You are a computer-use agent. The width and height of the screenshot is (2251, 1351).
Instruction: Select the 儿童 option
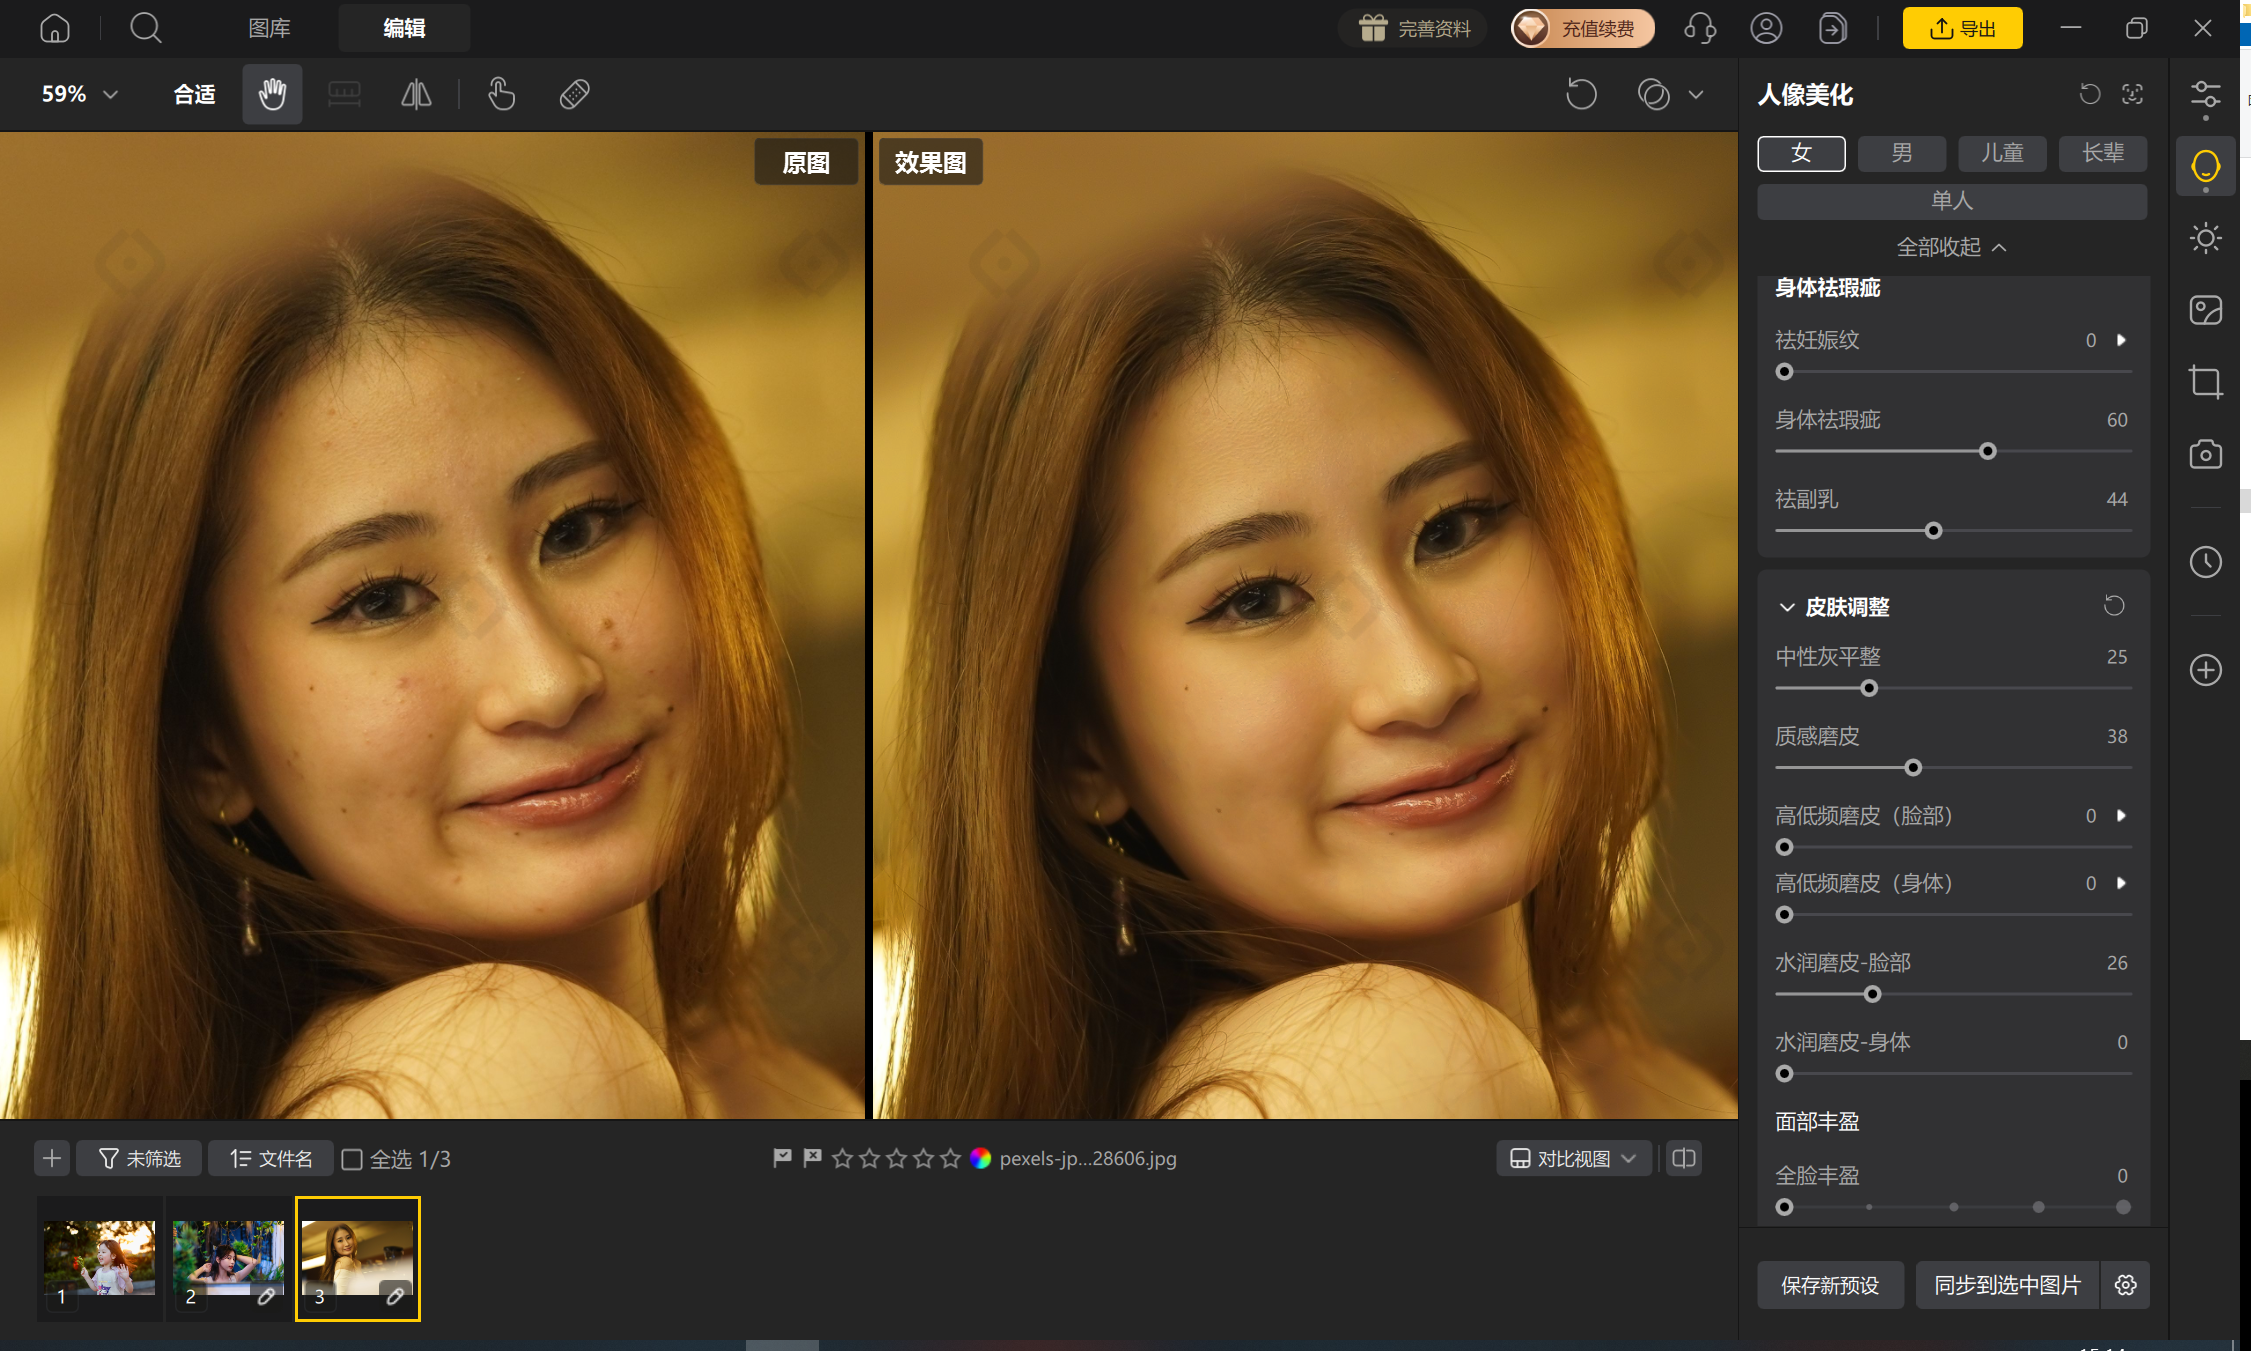tap(2002, 153)
